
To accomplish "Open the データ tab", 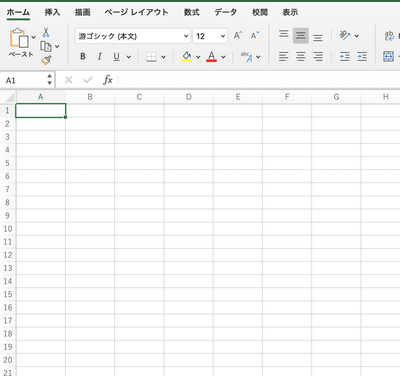I will (x=226, y=13).
